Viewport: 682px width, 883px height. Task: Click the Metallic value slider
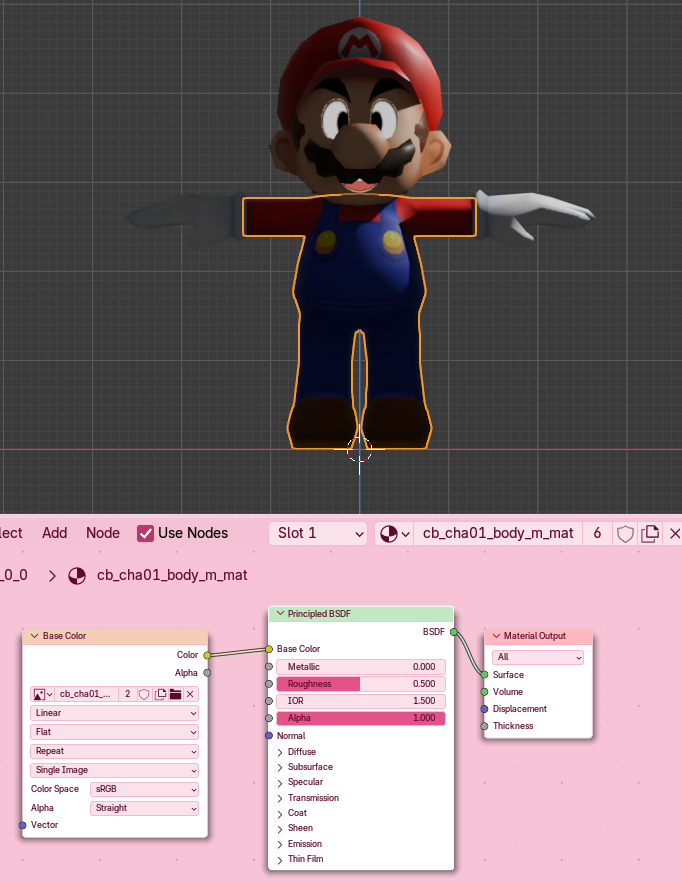(360, 667)
